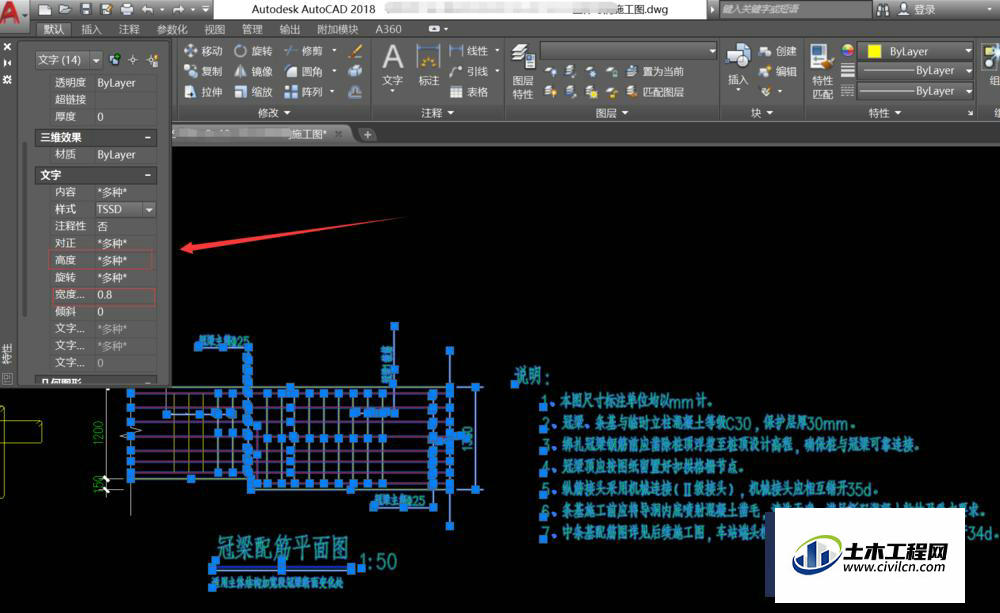Image resolution: width=1000 pixels, height=613 pixels.
Task: Switch to the 参数化 ribbon tab
Action: 172,29
